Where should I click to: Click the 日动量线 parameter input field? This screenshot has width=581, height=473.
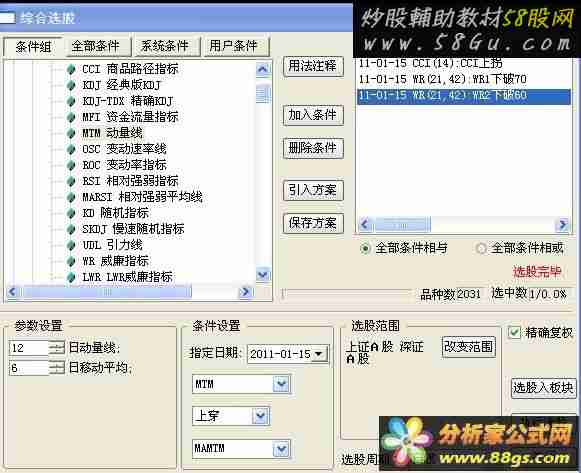click(29, 348)
